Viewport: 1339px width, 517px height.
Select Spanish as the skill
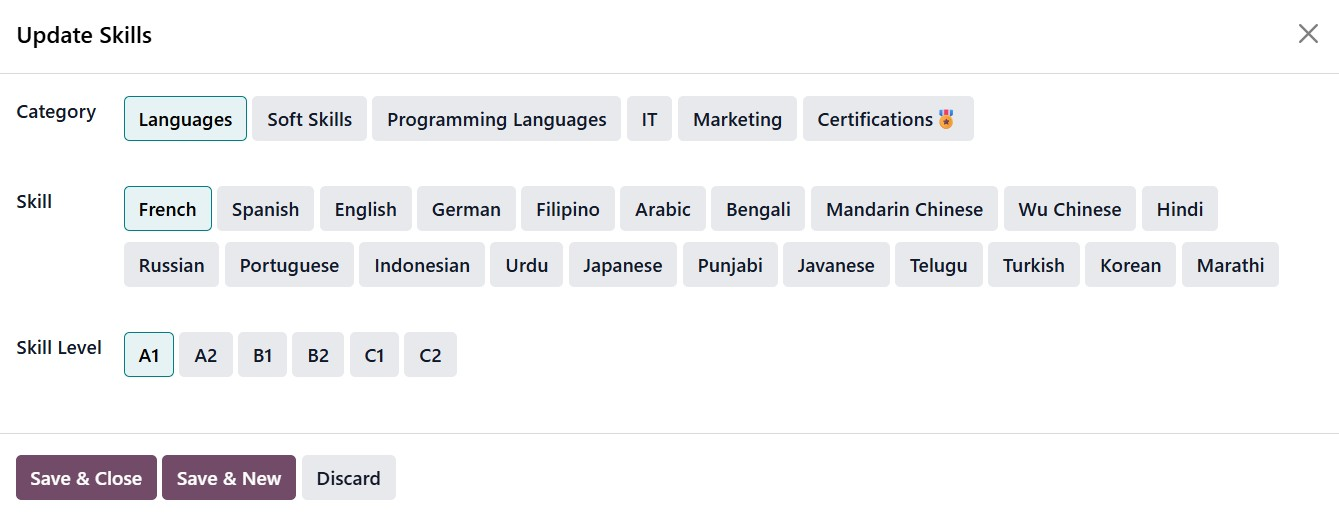(265, 209)
